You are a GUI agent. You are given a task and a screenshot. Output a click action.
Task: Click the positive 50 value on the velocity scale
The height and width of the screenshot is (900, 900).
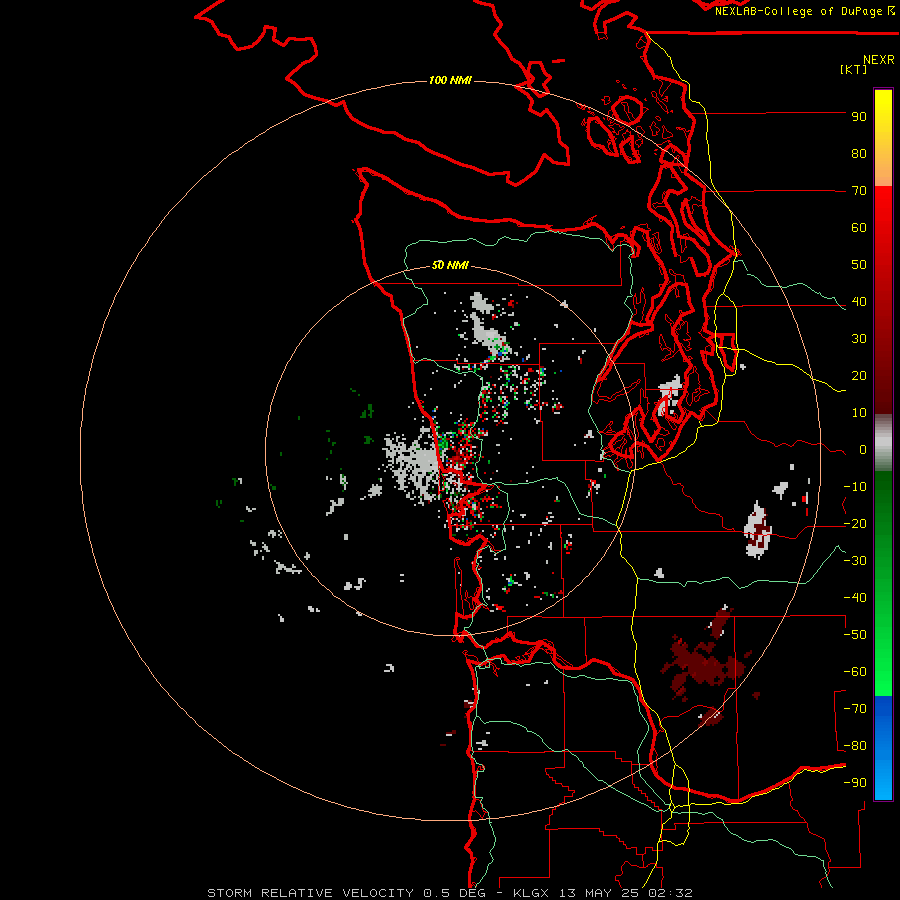coord(859,265)
